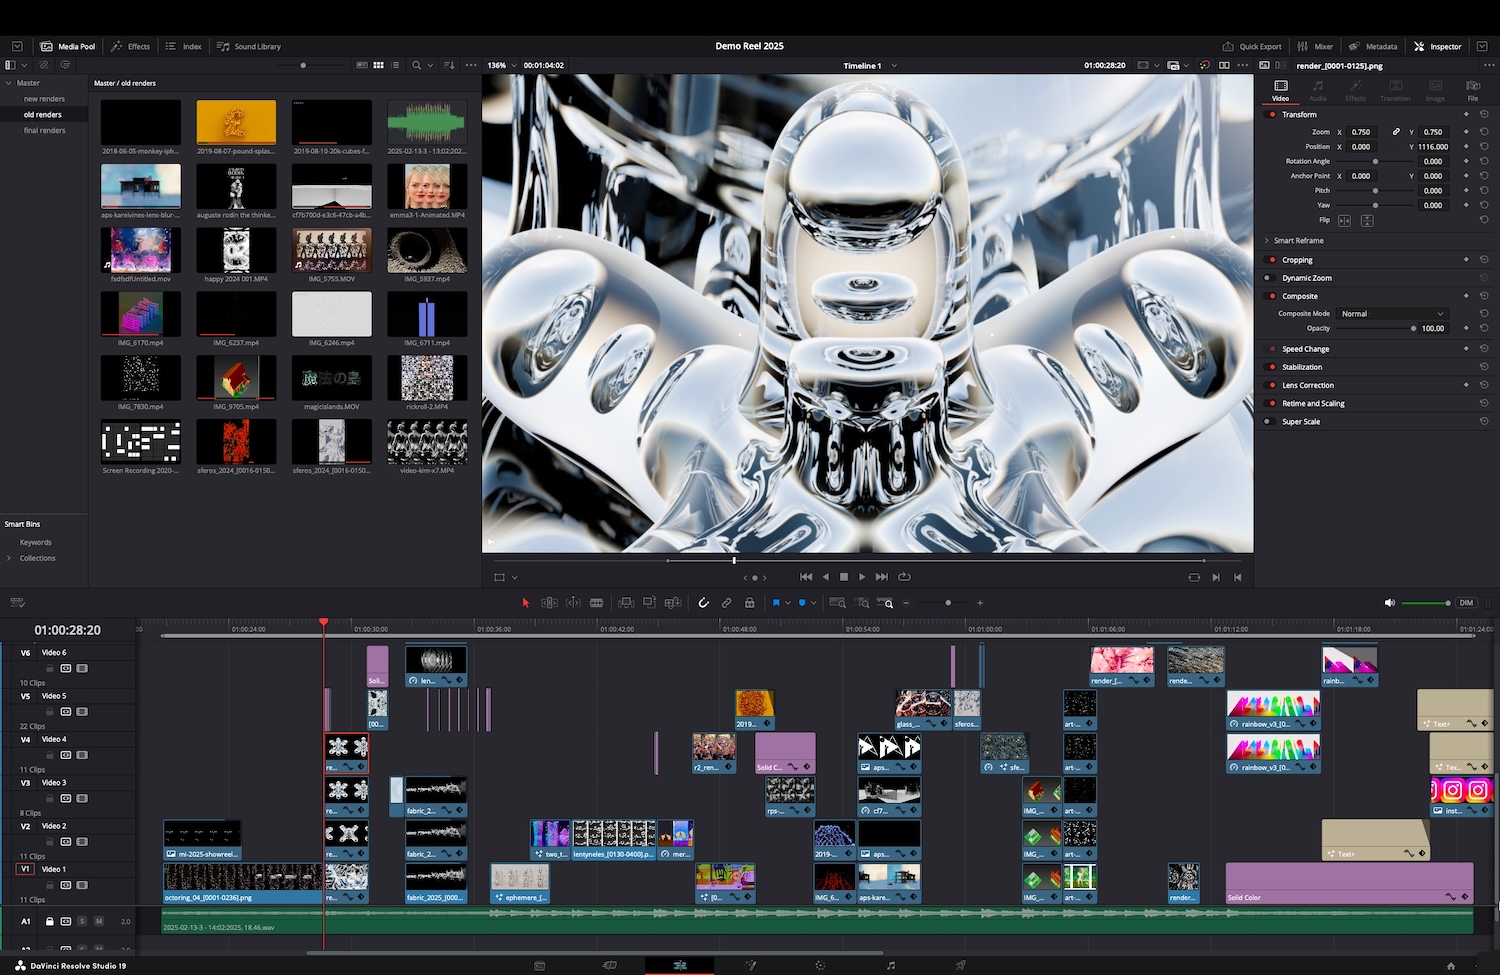Toggle the Lens Correction enable switch
1500x975 pixels.
(x=1272, y=385)
